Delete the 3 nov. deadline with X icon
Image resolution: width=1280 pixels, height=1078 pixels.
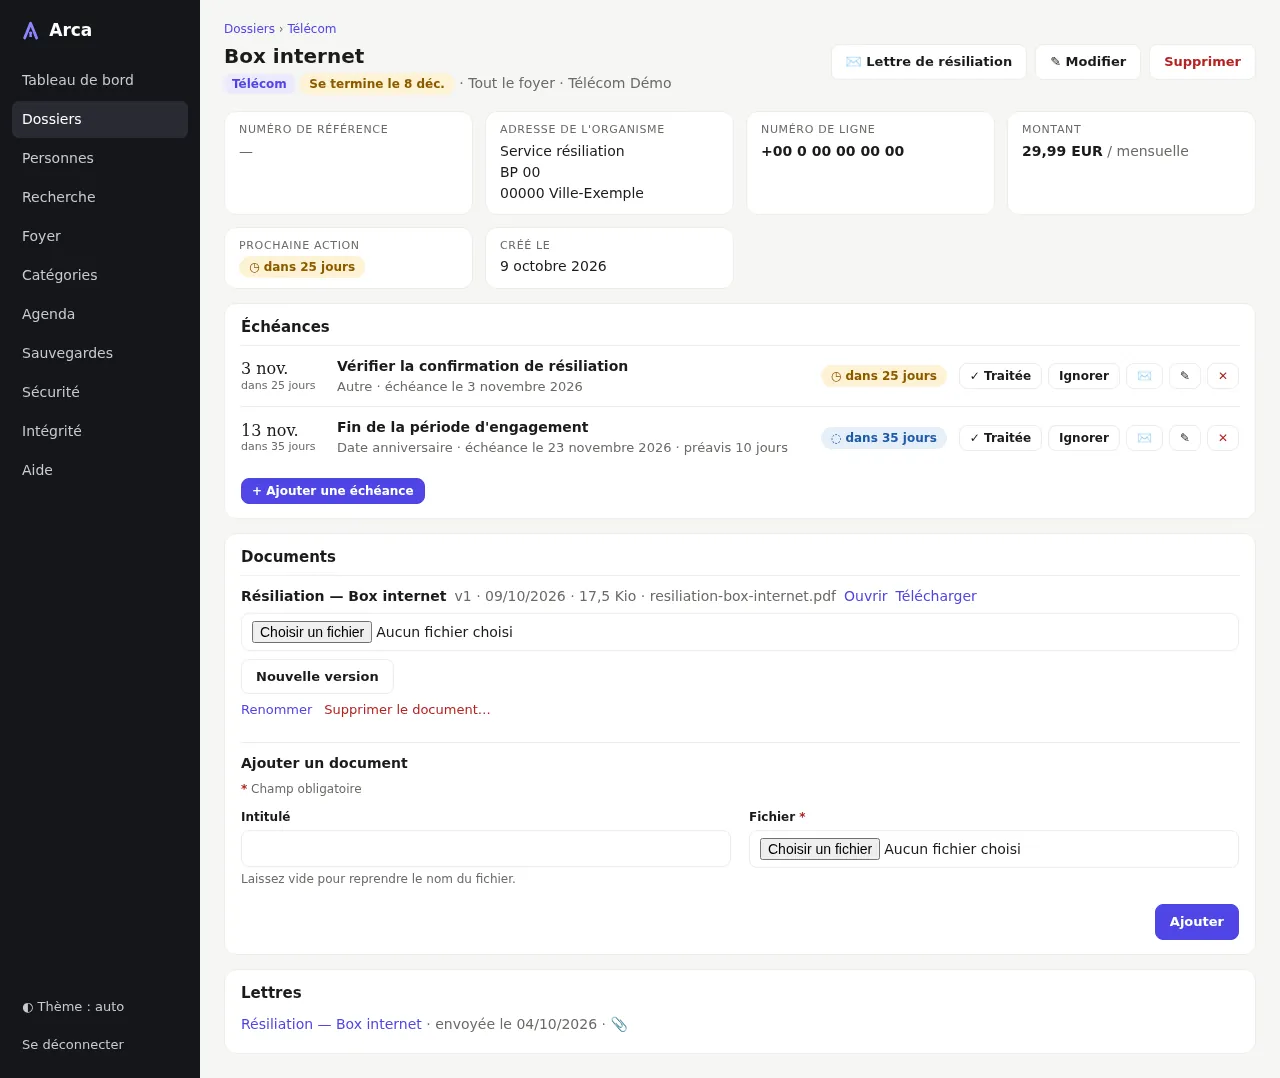tap(1223, 376)
